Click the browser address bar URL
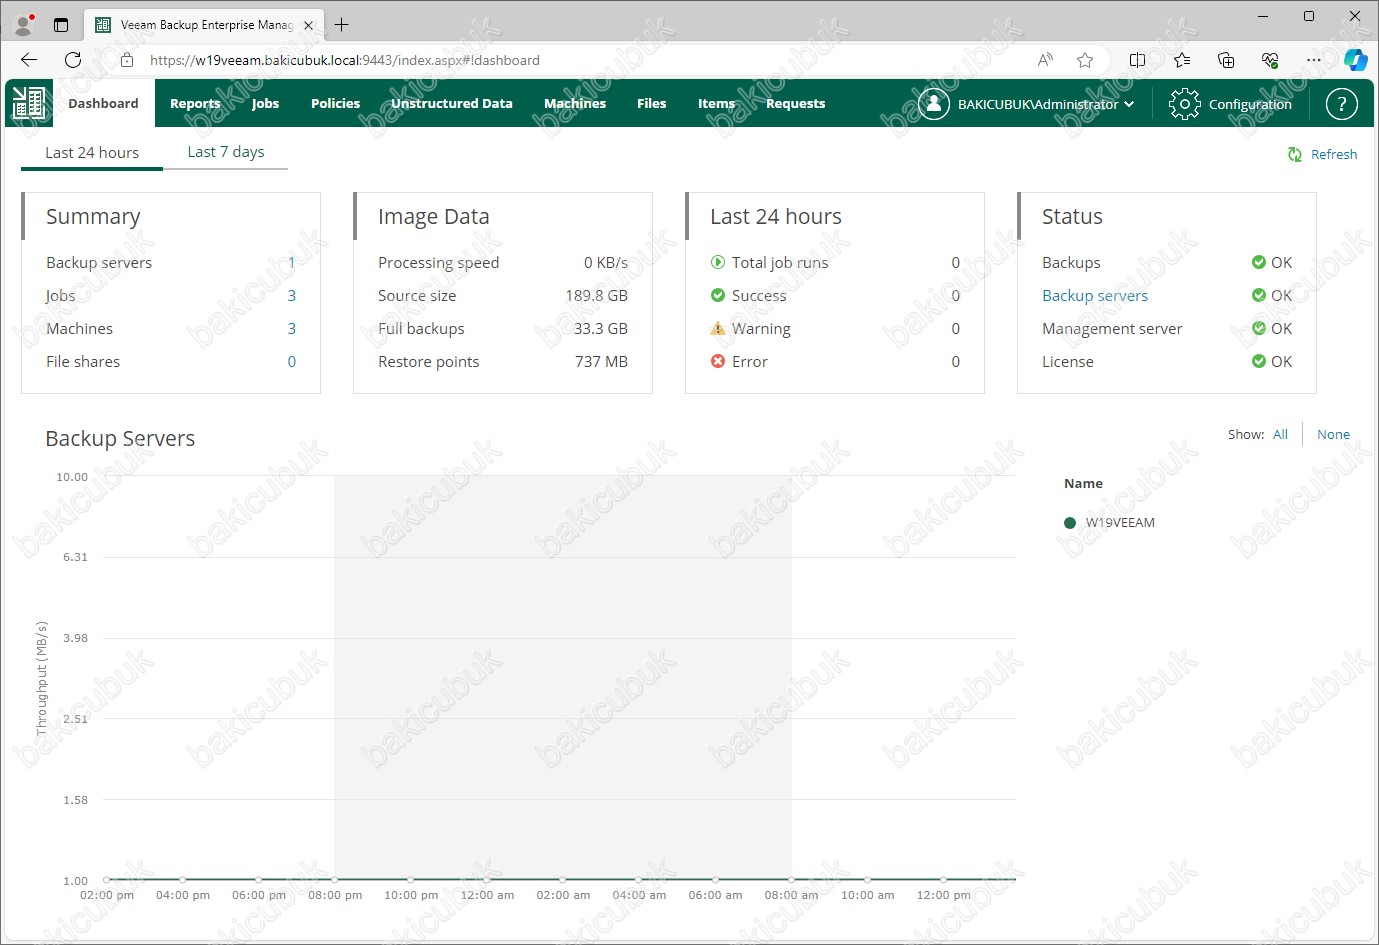 [x=345, y=60]
